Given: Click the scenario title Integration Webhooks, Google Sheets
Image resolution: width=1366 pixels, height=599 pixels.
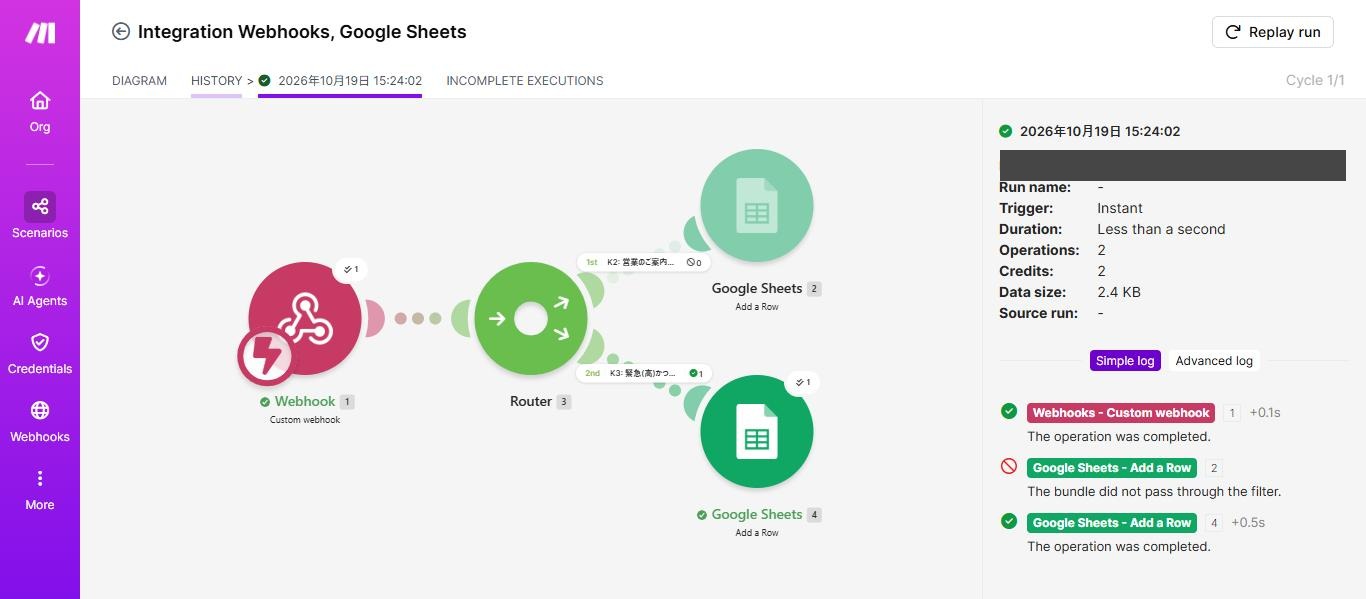Looking at the screenshot, I should (302, 32).
